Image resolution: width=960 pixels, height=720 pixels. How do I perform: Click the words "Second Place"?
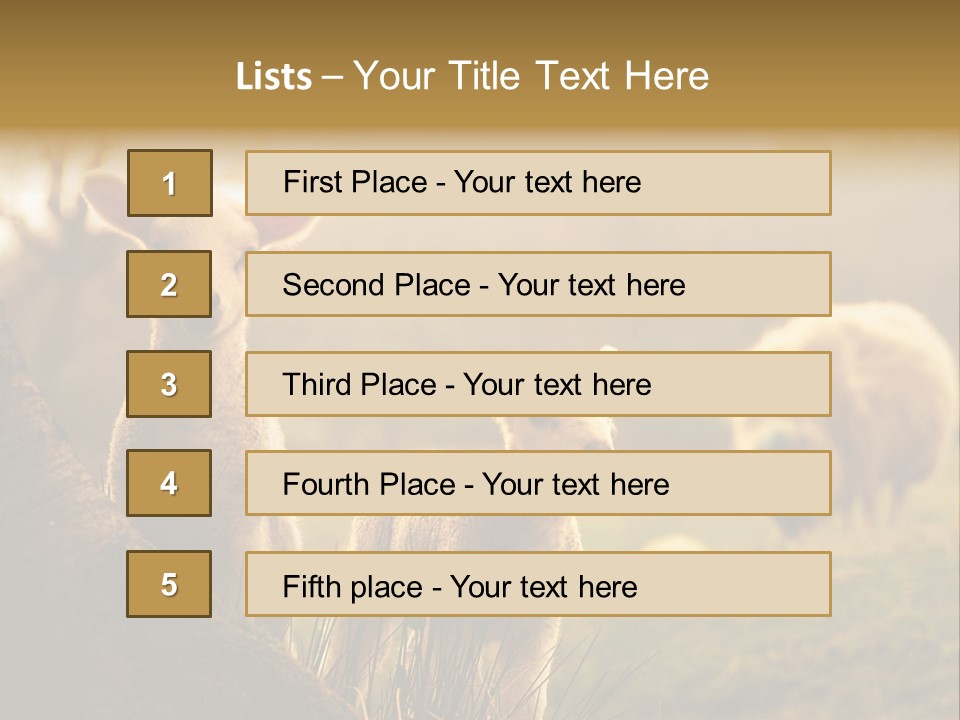pos(375,285)
